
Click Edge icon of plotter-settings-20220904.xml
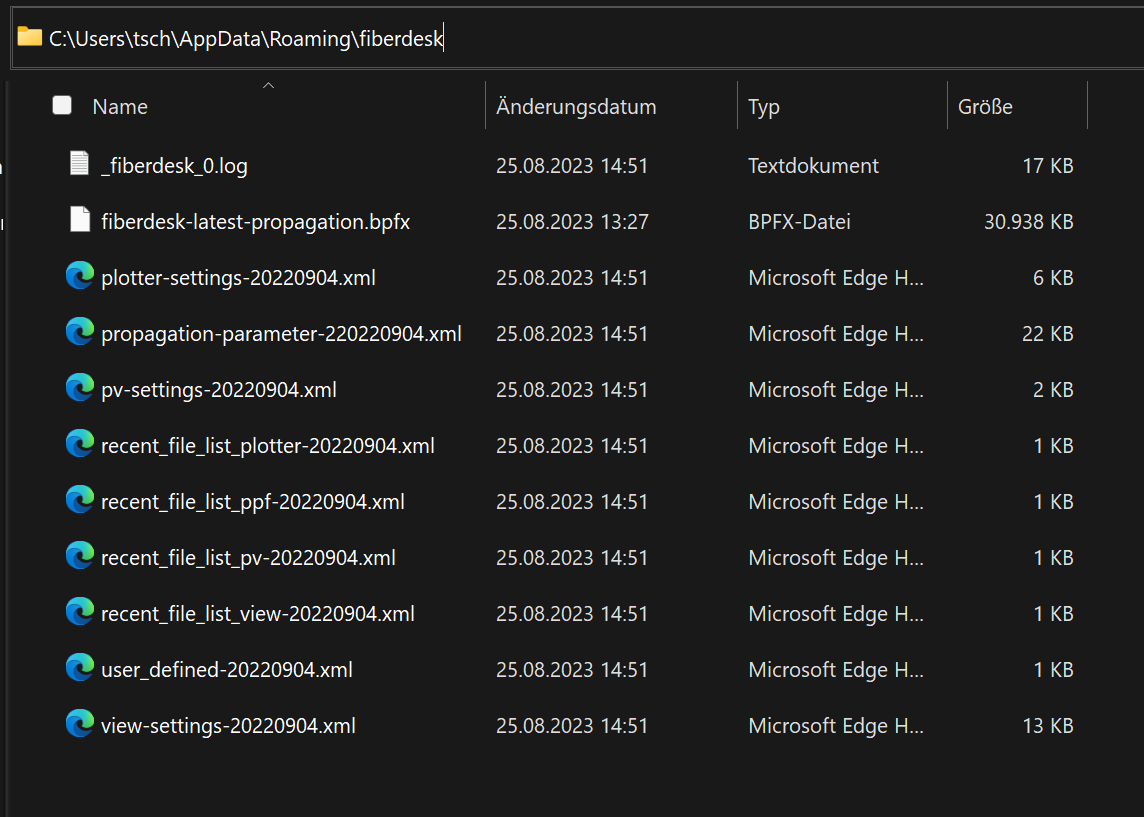coord(80,276)
